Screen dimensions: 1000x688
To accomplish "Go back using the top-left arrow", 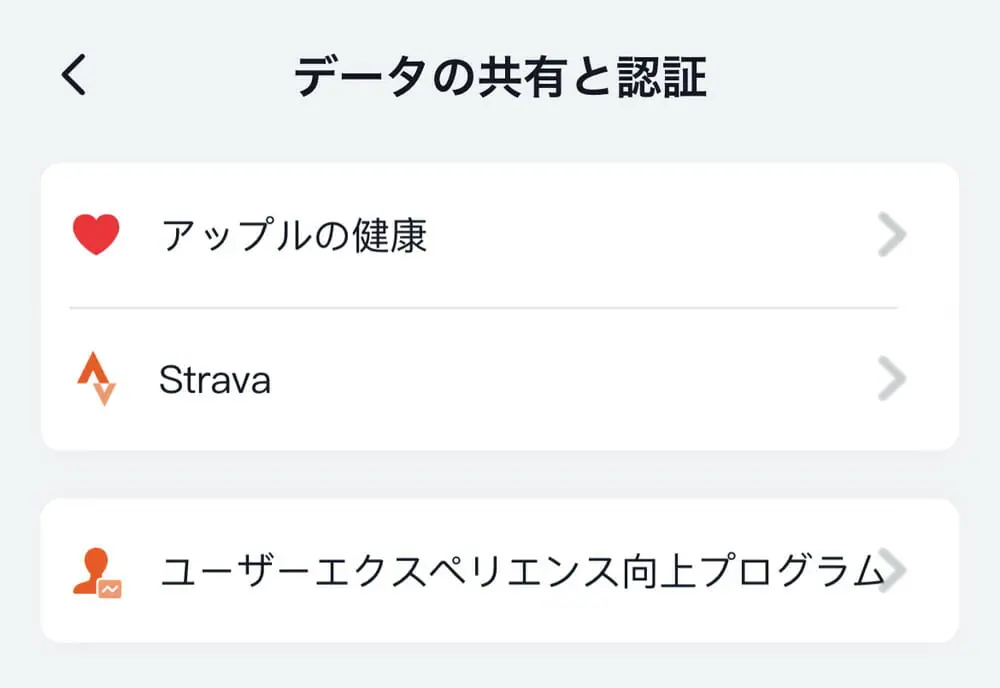I will [75, 76].
